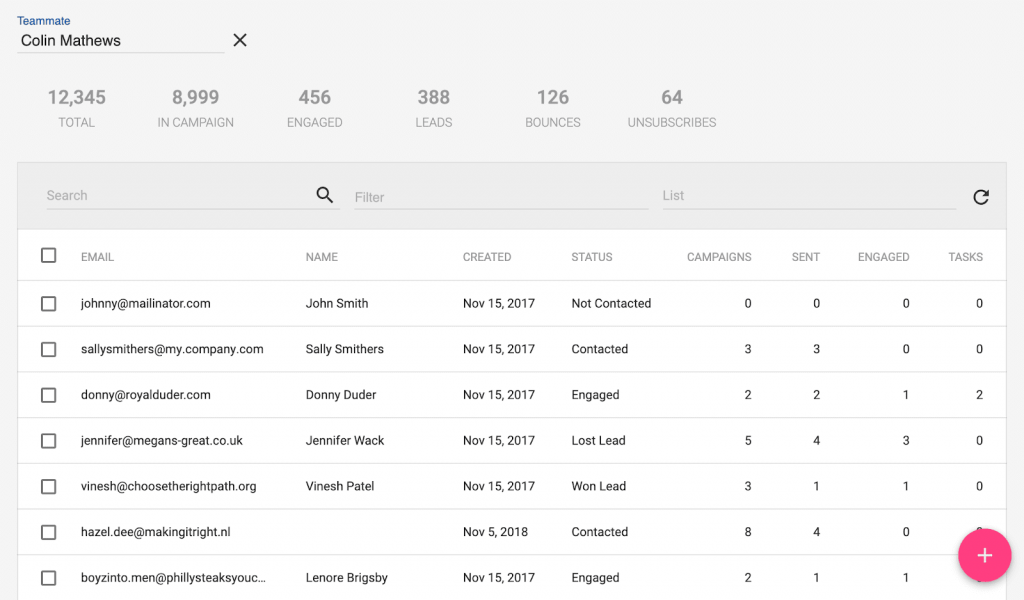Select checkbox for sallysmithers@my.company.com
The image size is (1024, 600).
[x=48, y=349]
